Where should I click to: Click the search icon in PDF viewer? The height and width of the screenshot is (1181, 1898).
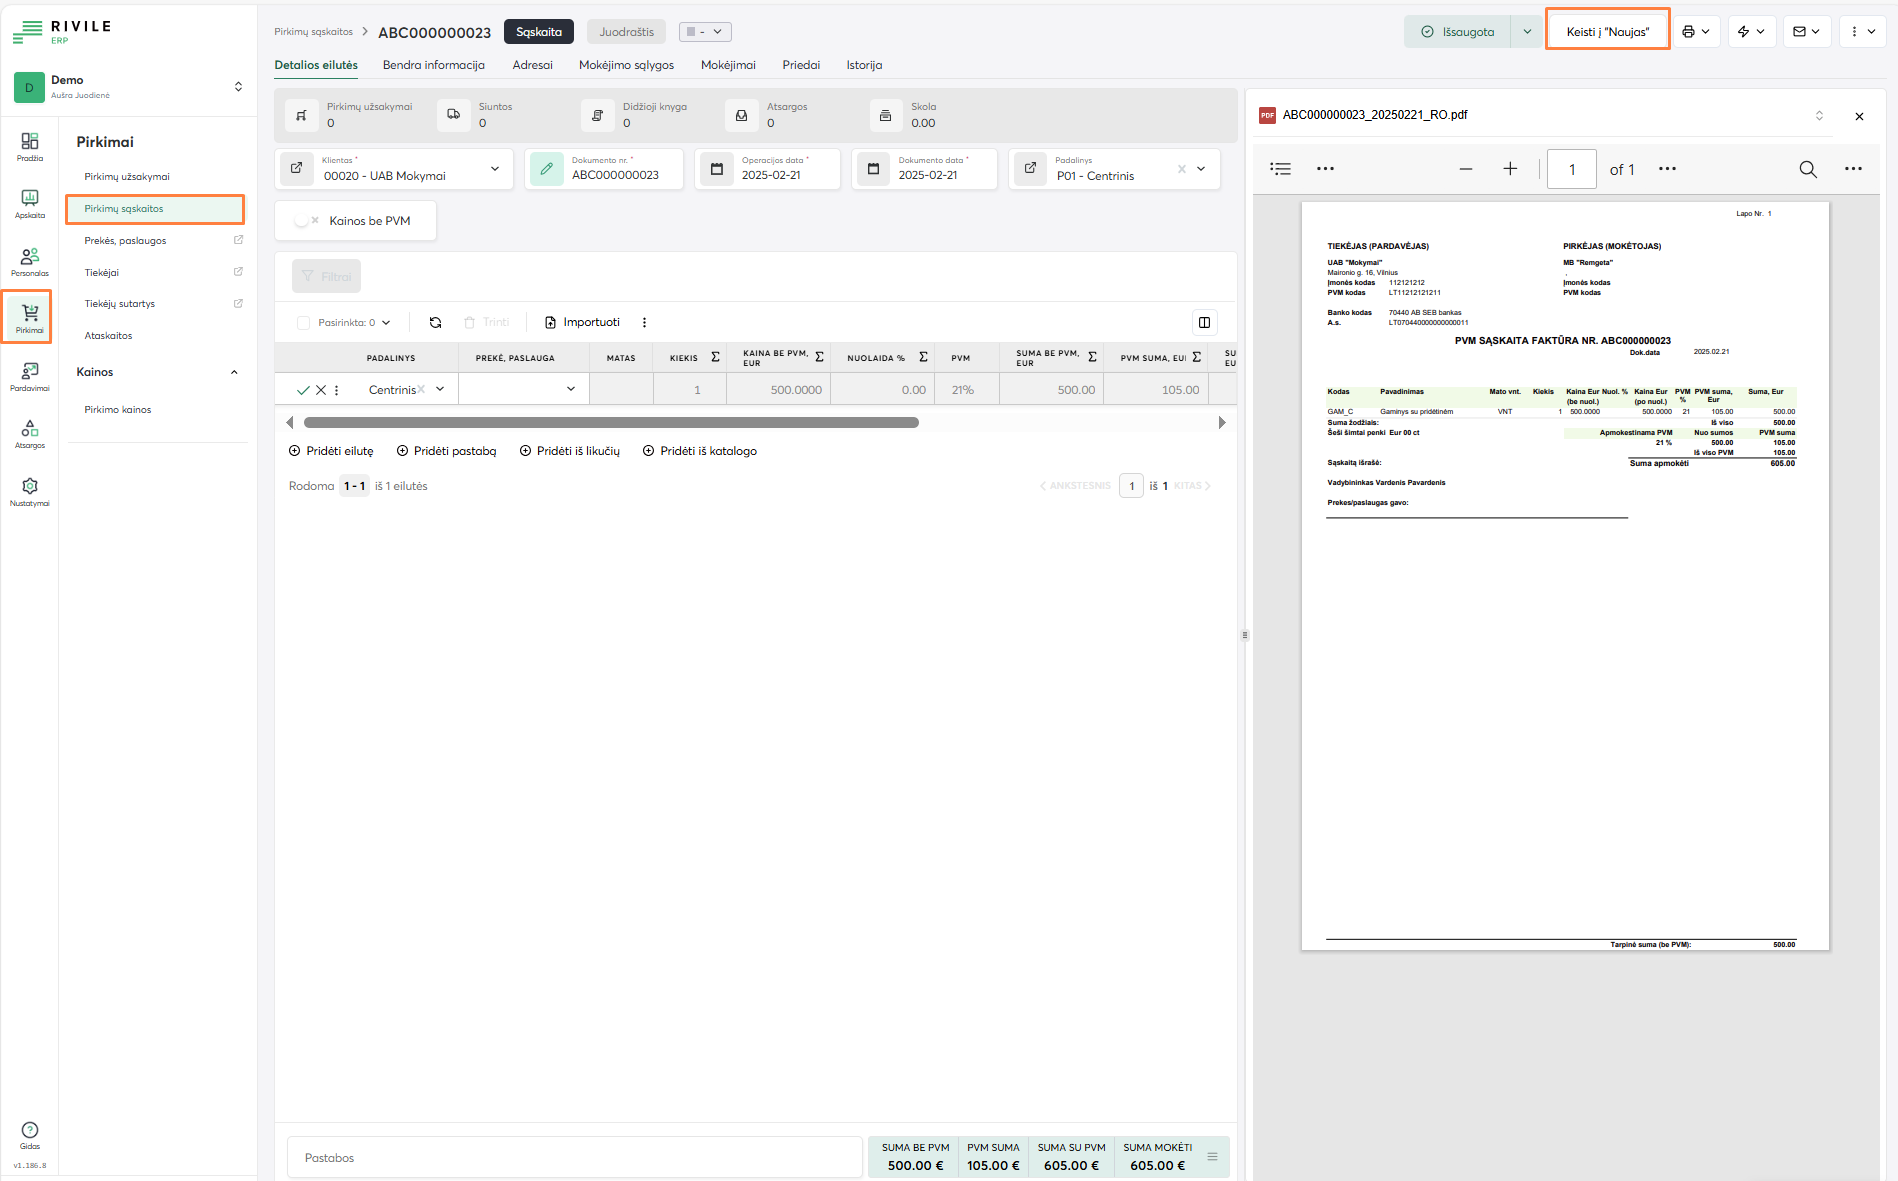1808,169
